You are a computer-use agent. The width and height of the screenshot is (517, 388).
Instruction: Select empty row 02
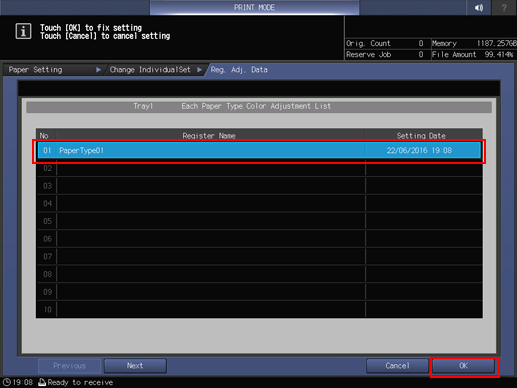click(259, 168)
